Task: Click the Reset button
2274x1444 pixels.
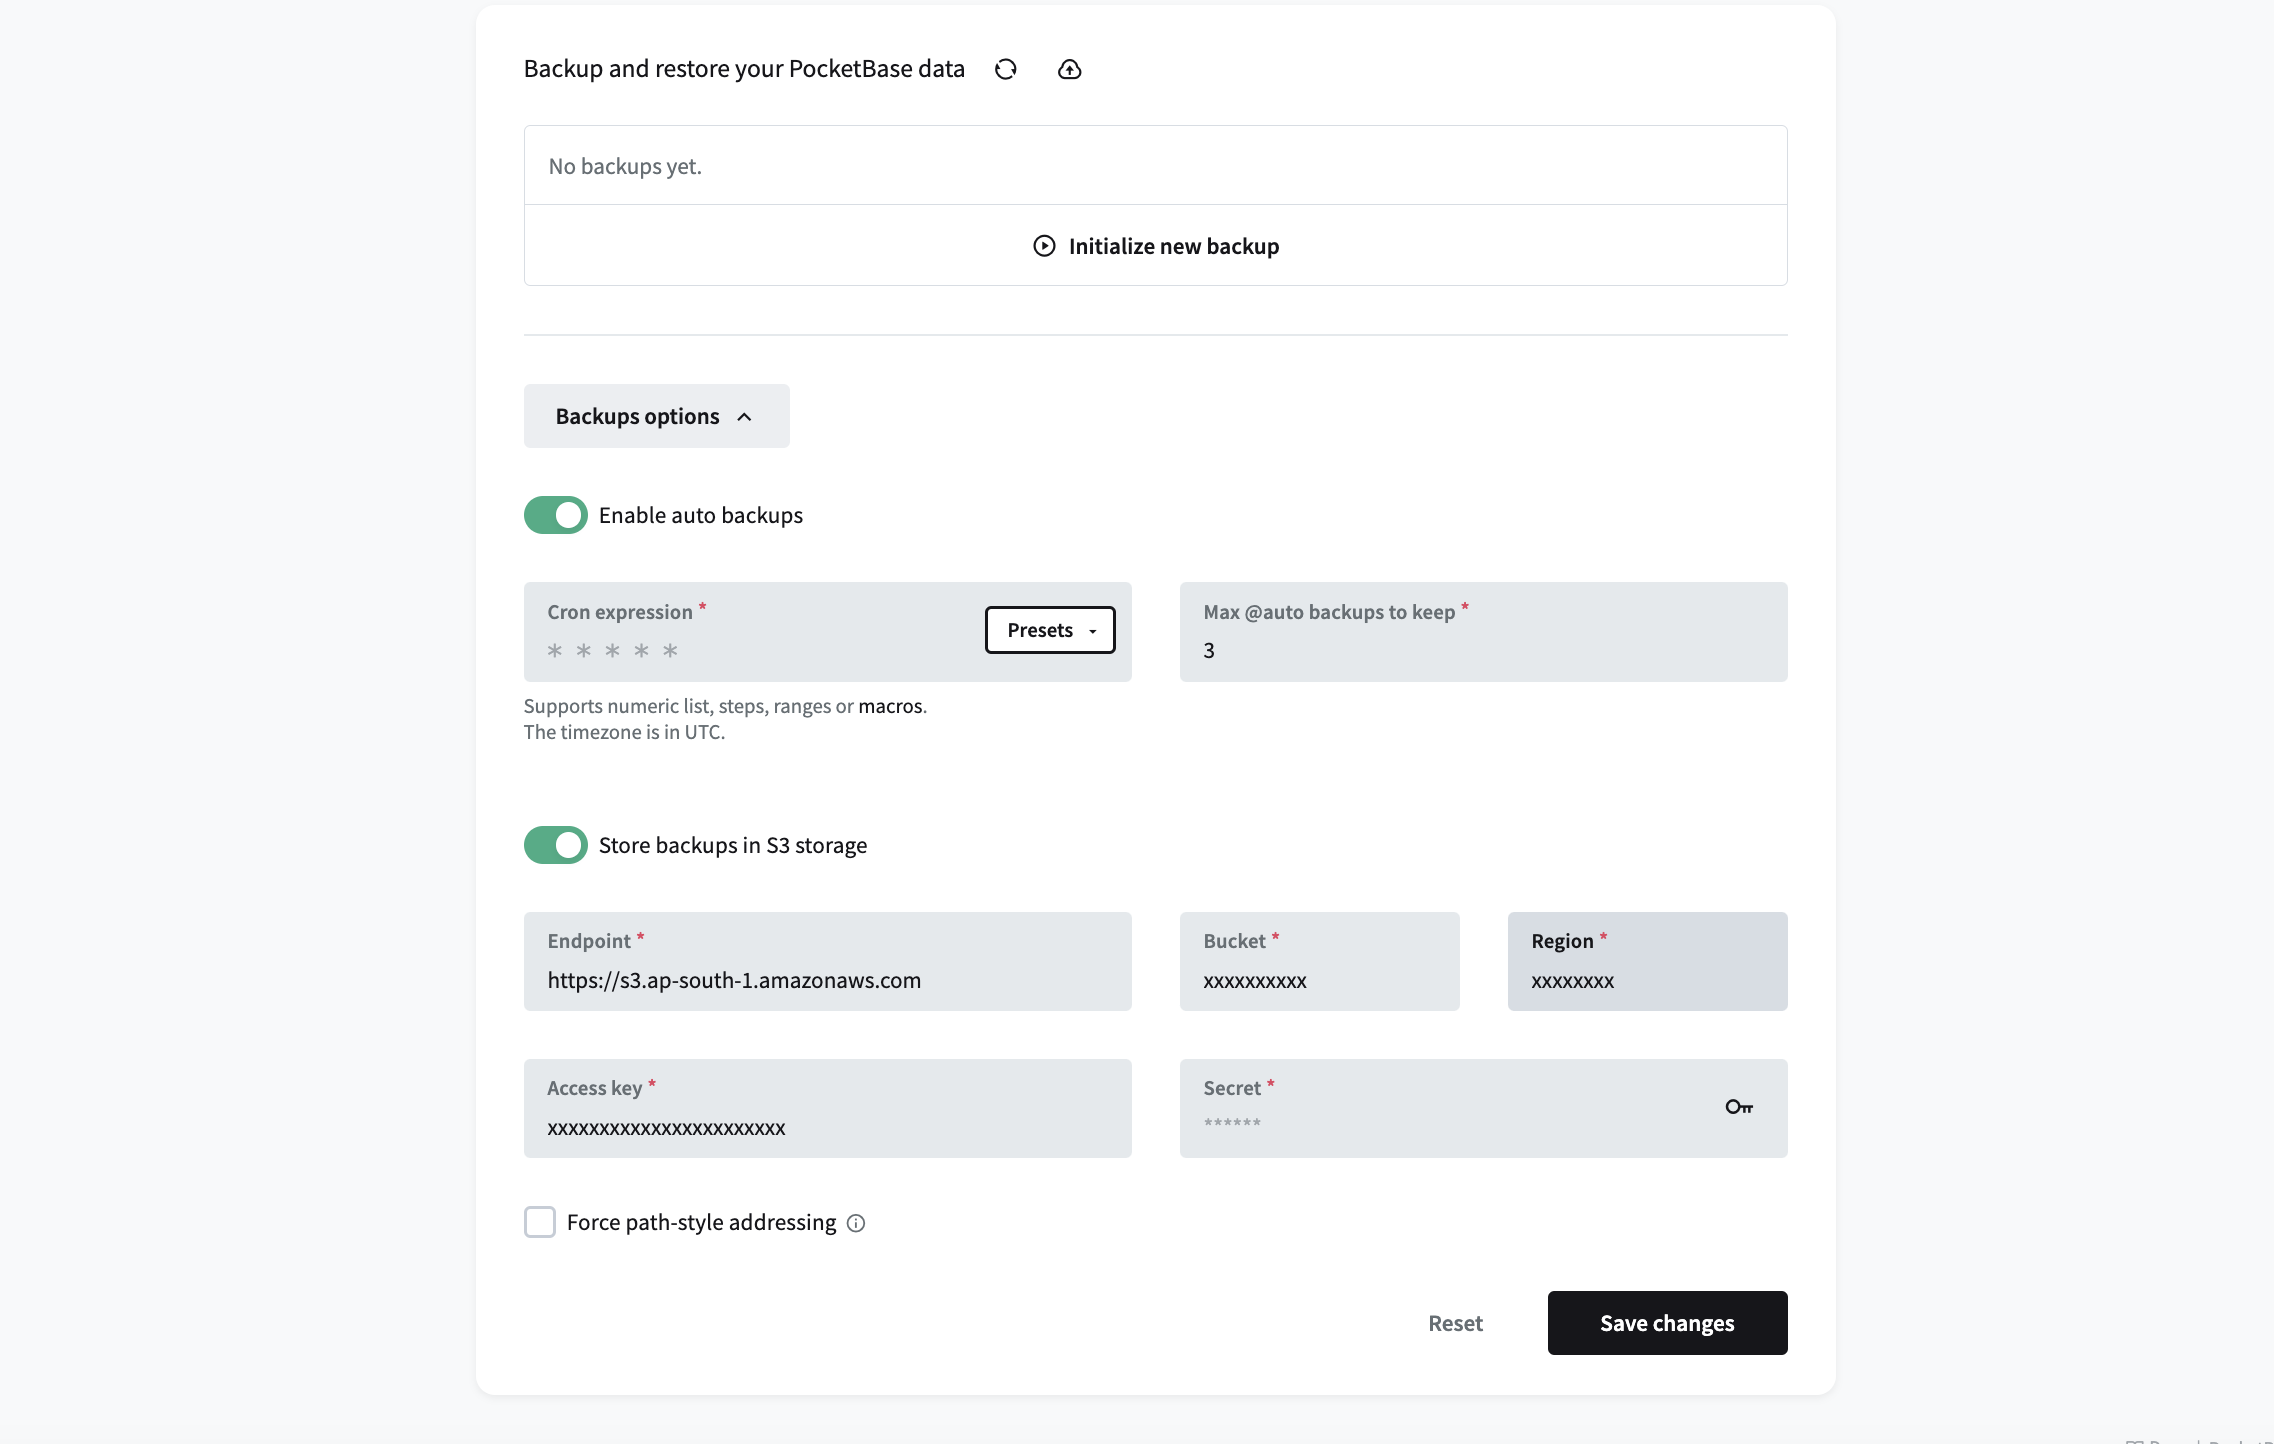Action: (x=1455, y=1323)
